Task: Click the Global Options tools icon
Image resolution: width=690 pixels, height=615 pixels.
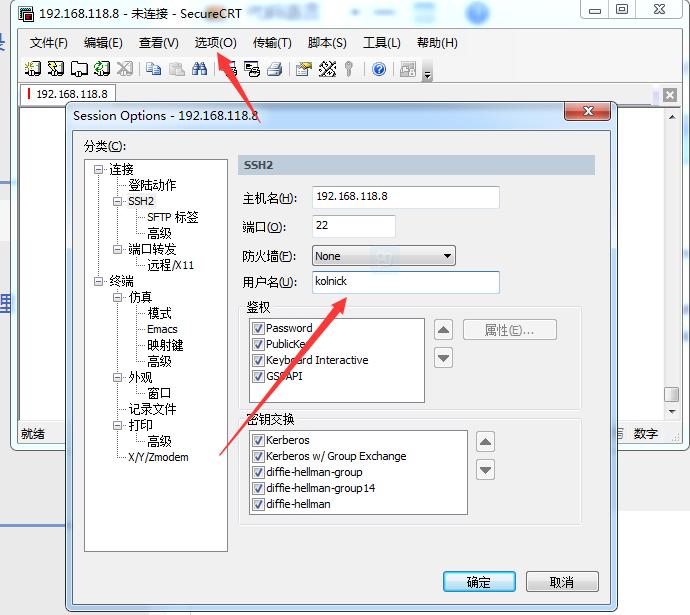Action: tap(327, 69)
